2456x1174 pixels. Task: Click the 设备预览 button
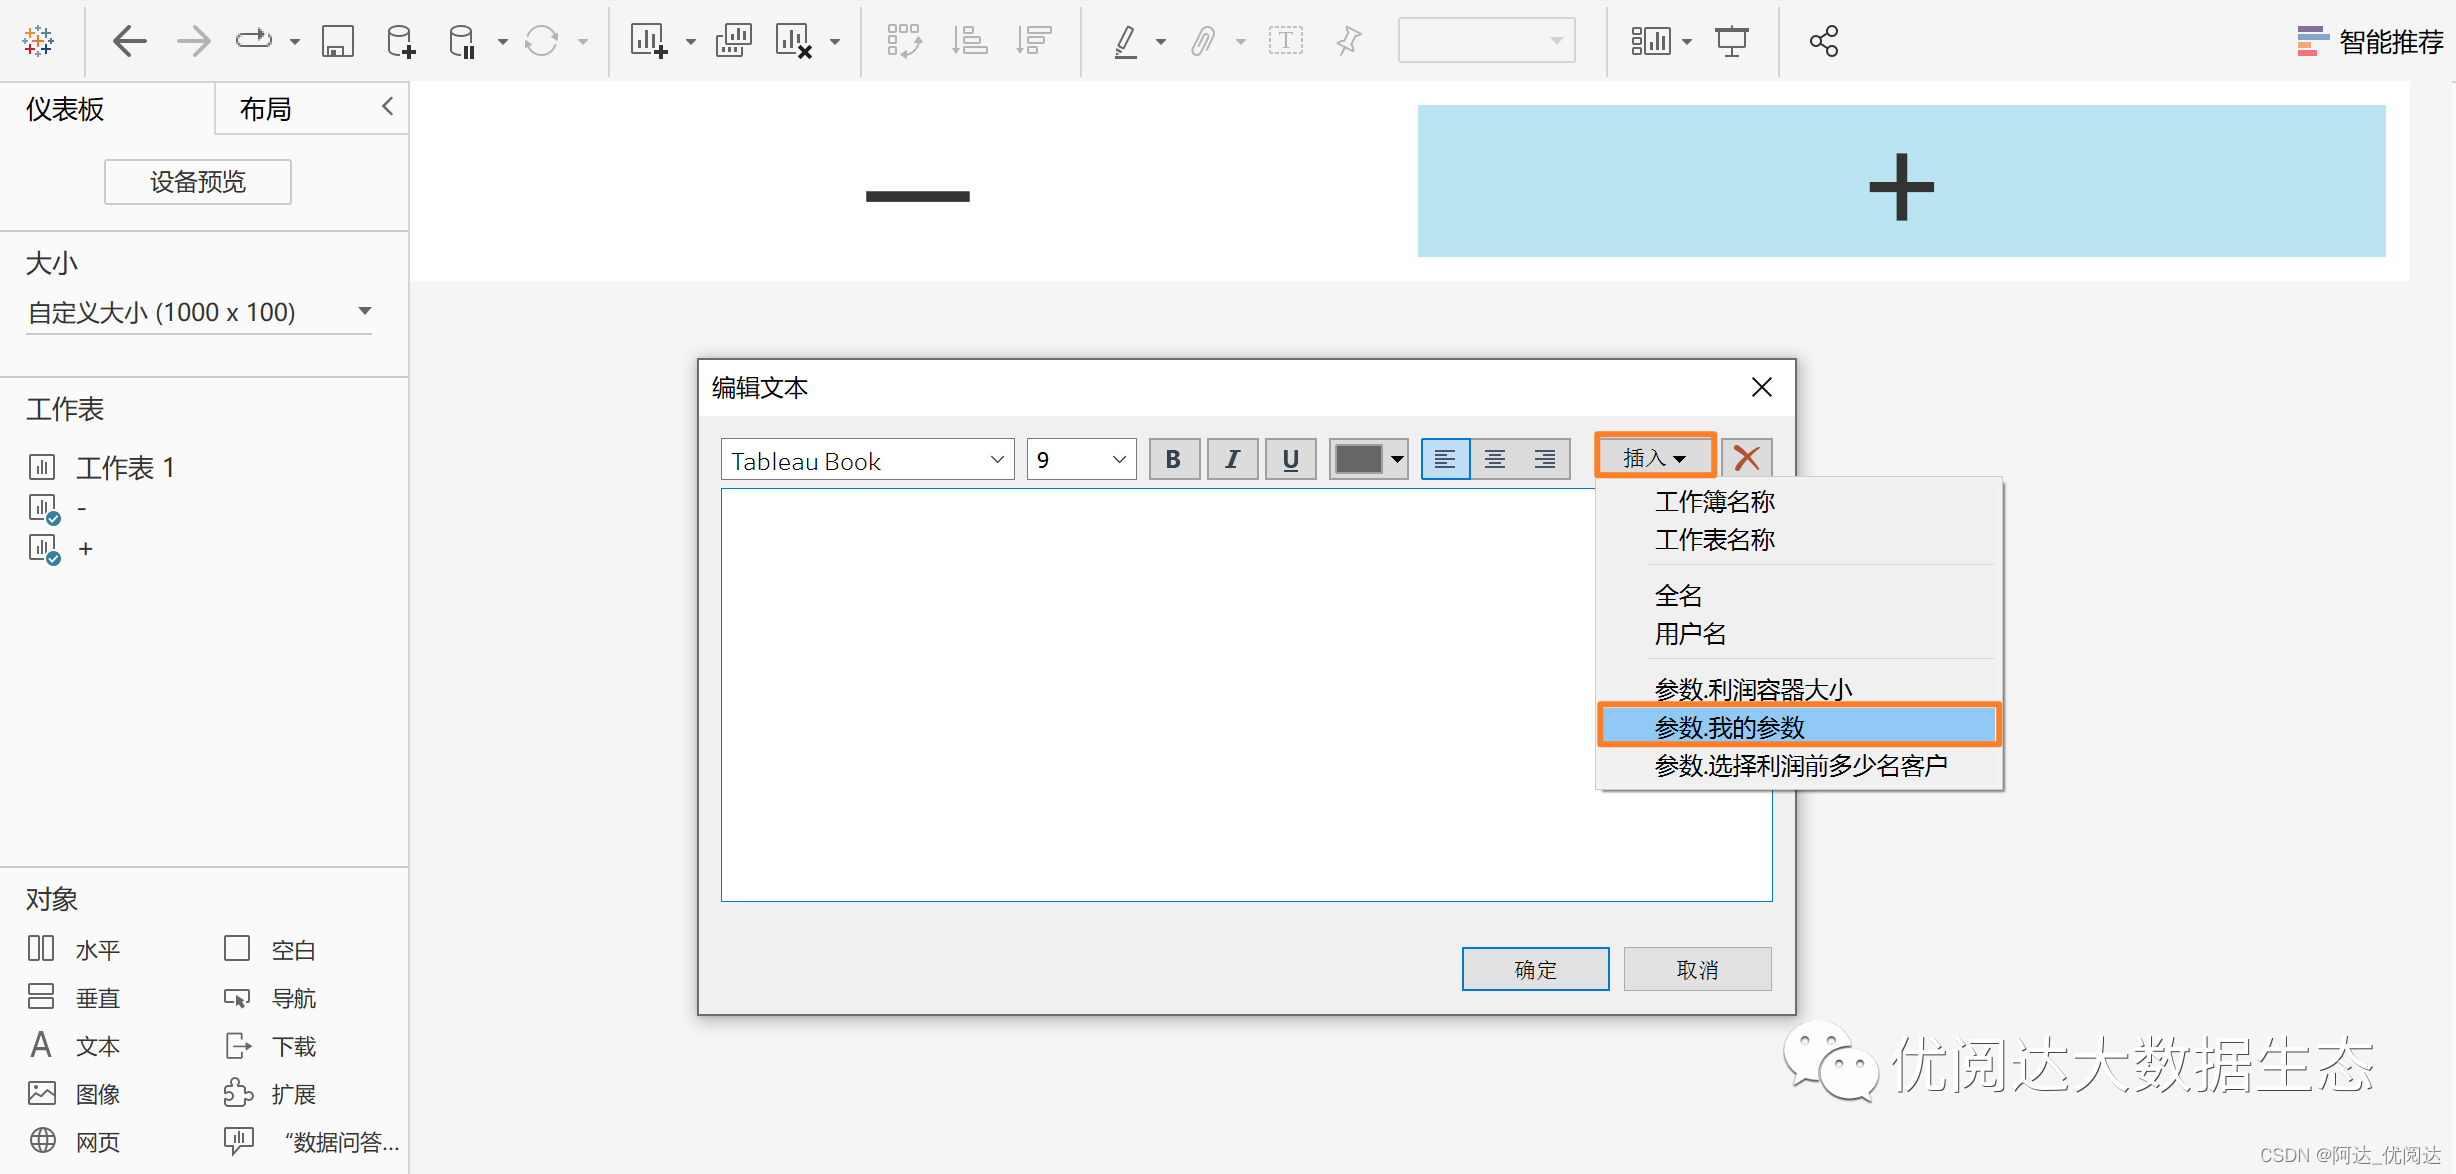(x=198, y=182)
